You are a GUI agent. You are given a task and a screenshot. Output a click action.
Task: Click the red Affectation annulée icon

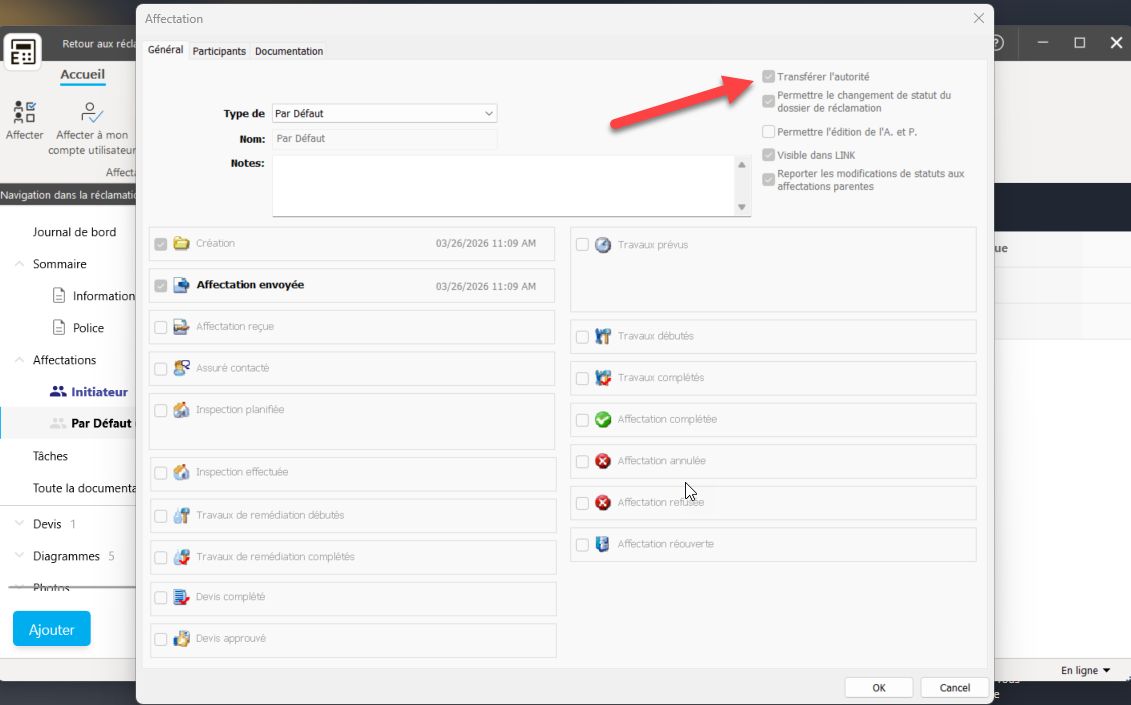[x=603, y=461]
